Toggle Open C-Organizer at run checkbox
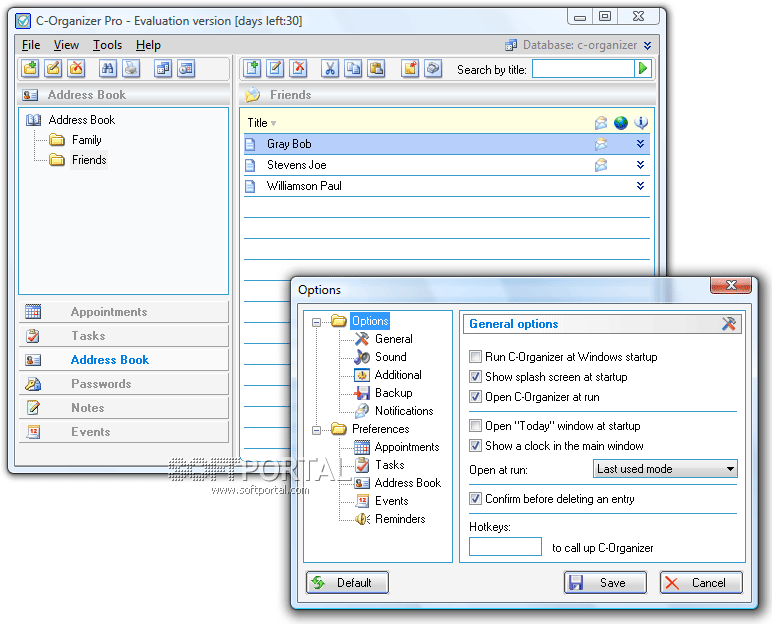The width and height of the screenshot is (772, 624). 475,396
